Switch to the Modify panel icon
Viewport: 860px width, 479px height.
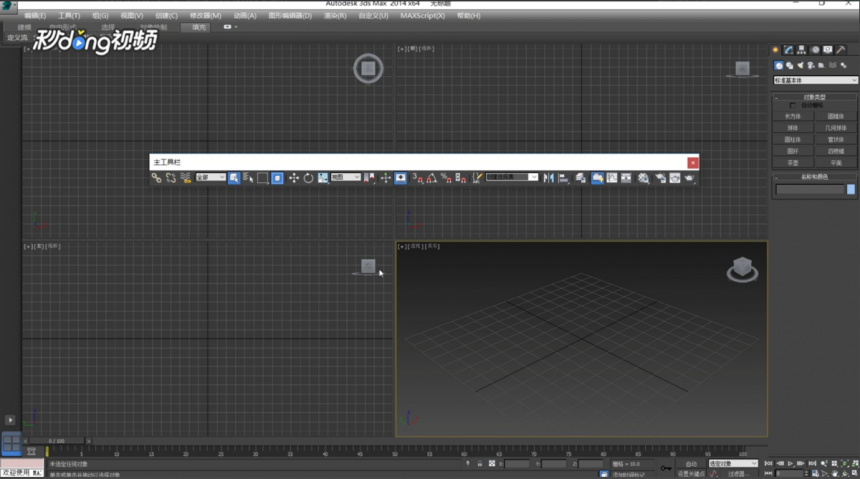[788, 50]
